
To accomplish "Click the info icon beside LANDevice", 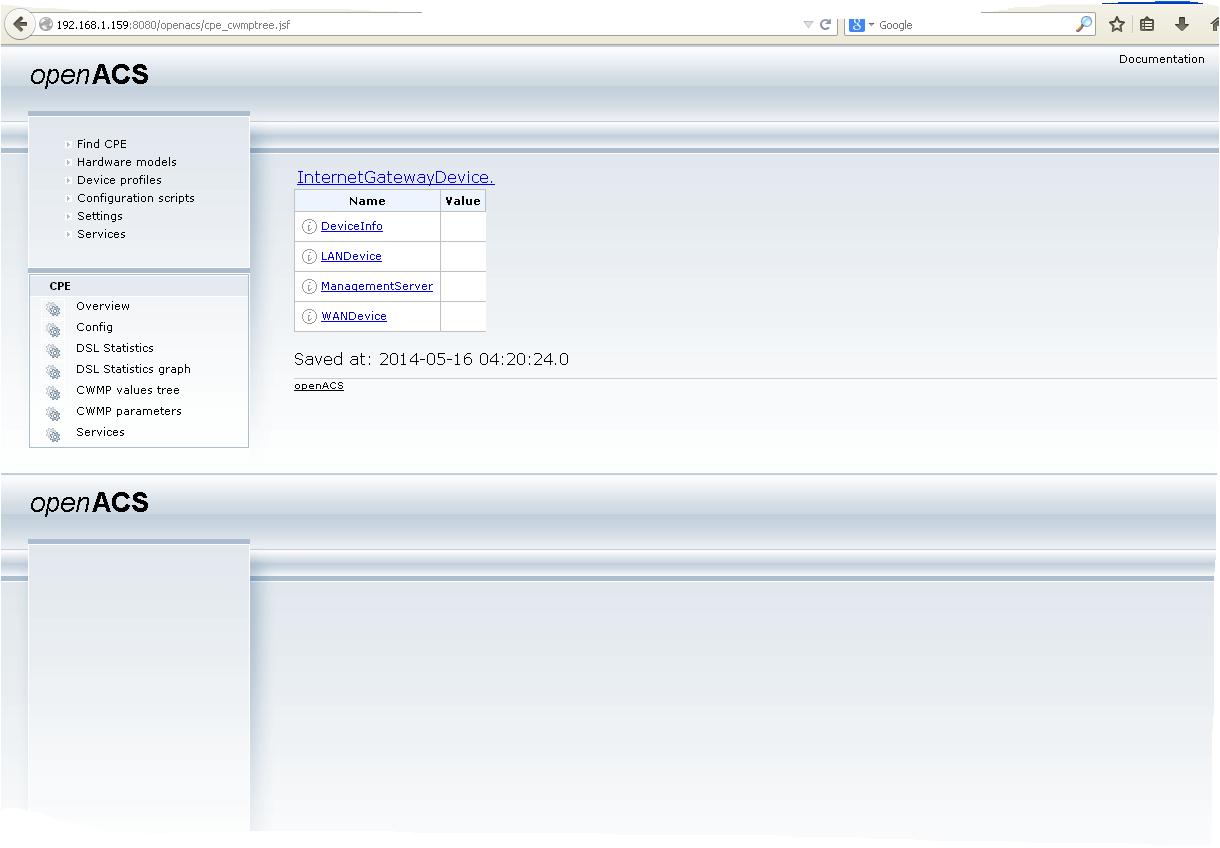I will (x=309, y=257).
